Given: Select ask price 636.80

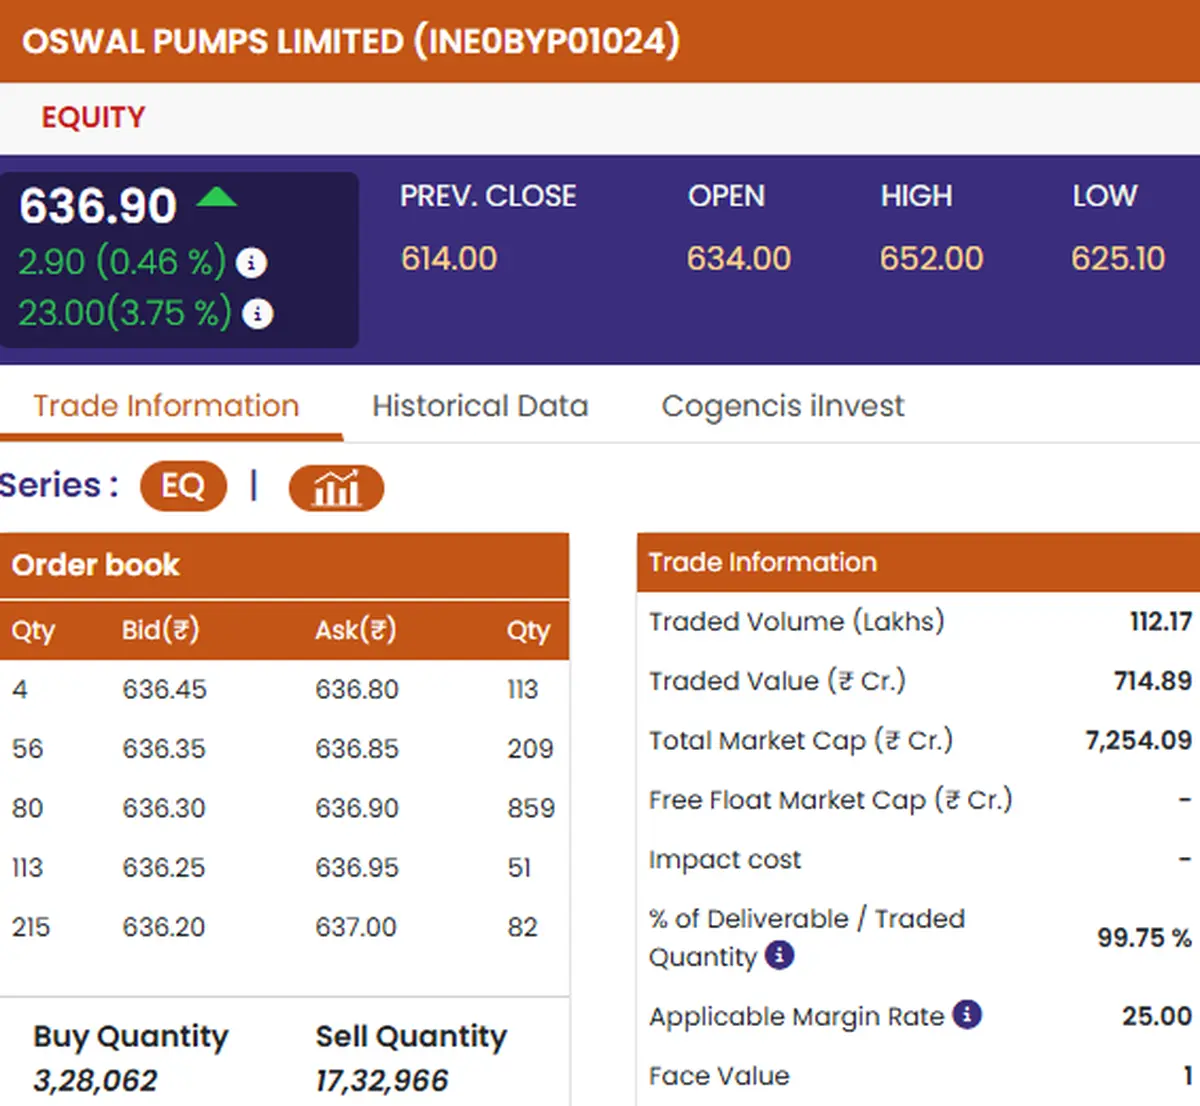Looking at the screenshot, I should click(x=357, y=689).
